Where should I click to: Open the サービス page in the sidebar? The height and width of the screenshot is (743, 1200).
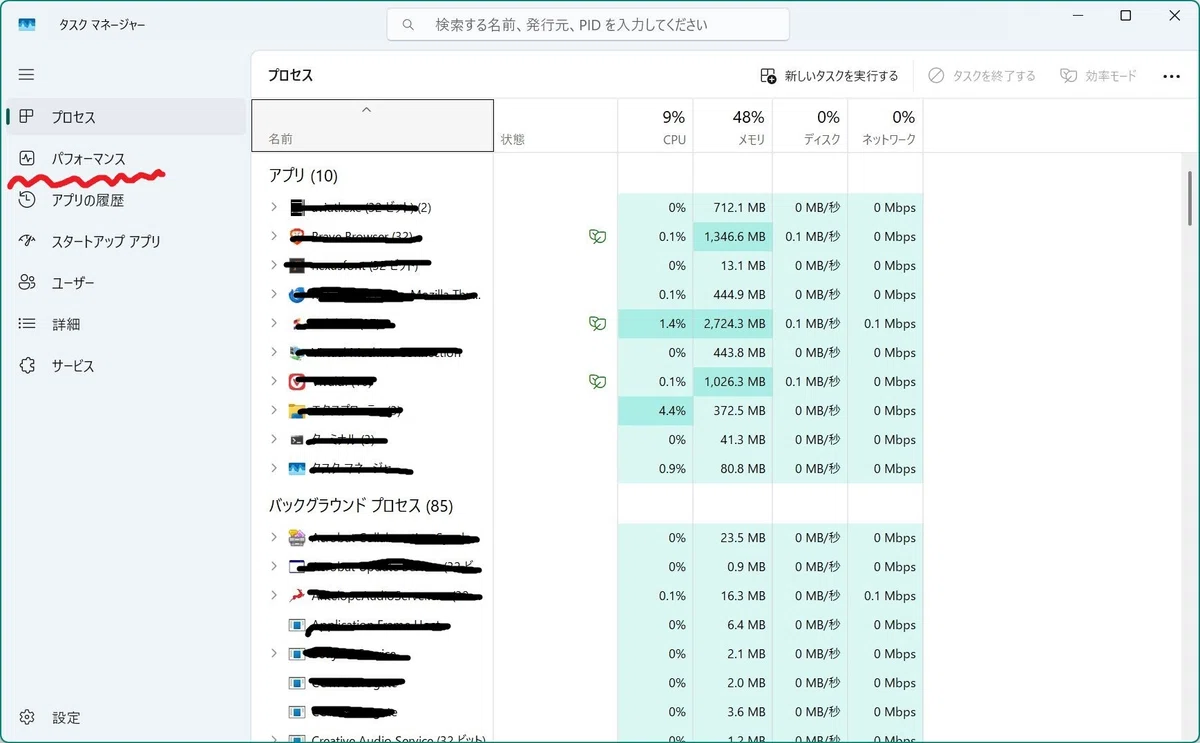[126, 366]
